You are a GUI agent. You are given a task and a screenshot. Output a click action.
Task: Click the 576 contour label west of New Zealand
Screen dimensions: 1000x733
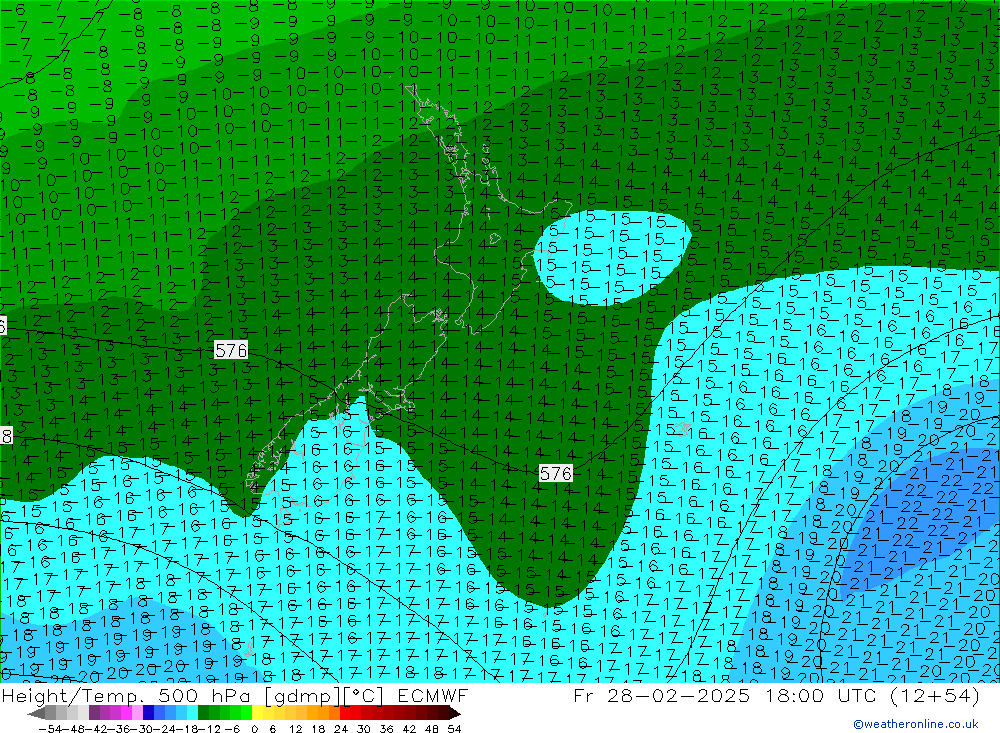[231, 350]
